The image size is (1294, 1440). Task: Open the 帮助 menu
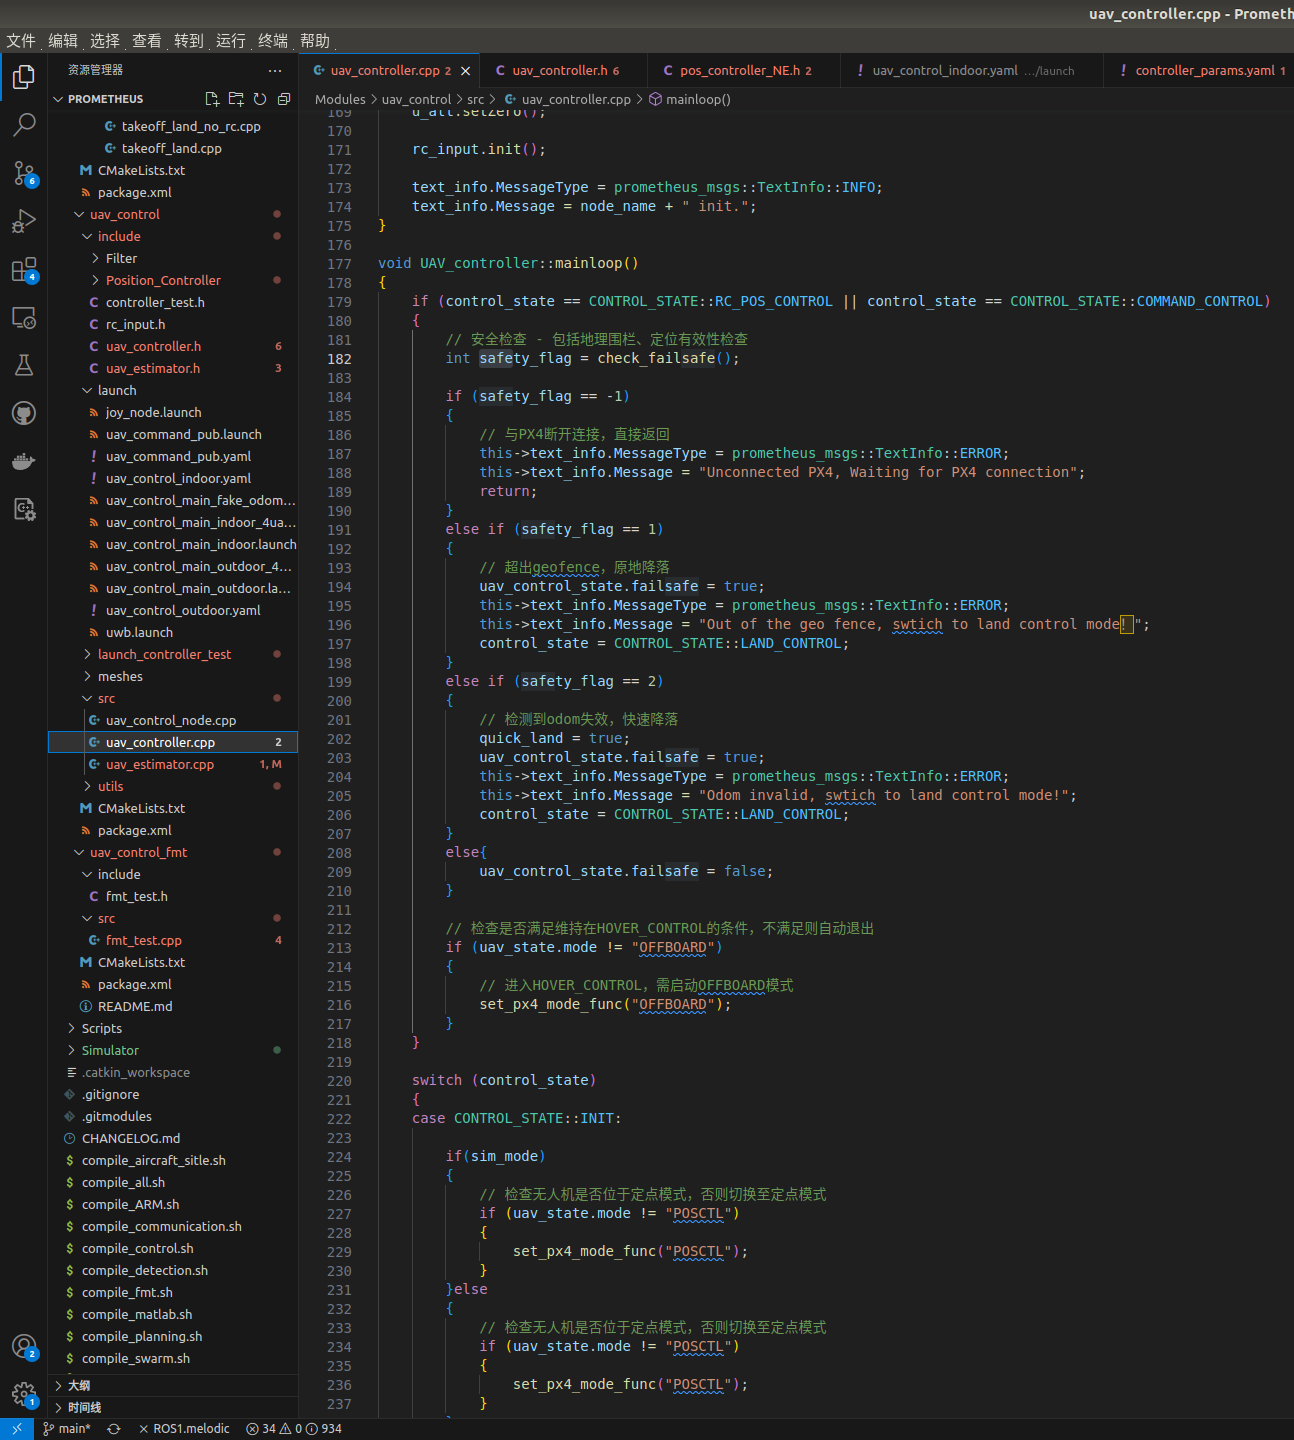[x=315, y=41]
